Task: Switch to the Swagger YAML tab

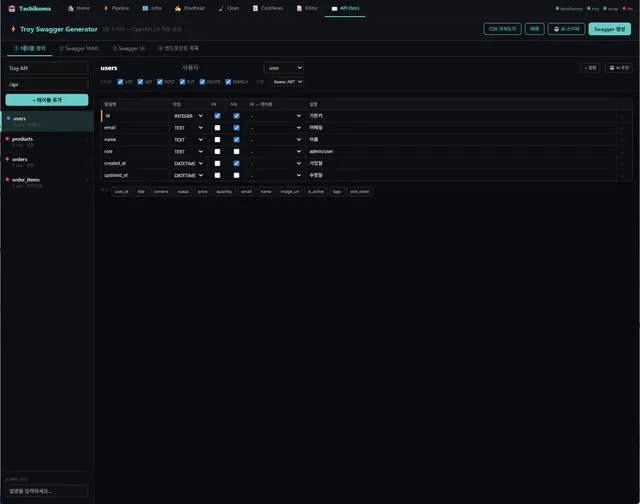Action: [79, 48]
